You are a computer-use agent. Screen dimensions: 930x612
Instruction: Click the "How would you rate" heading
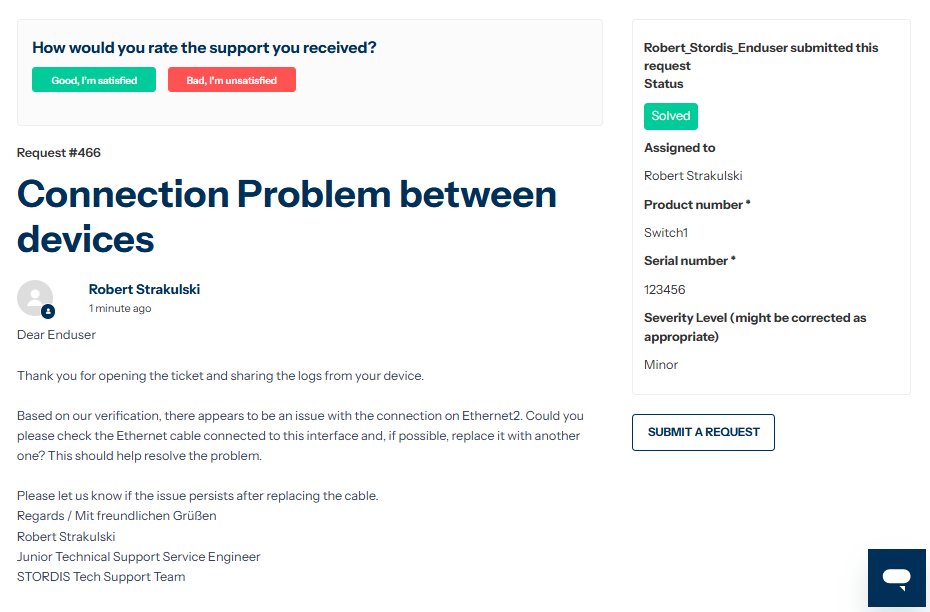point(204,48)
